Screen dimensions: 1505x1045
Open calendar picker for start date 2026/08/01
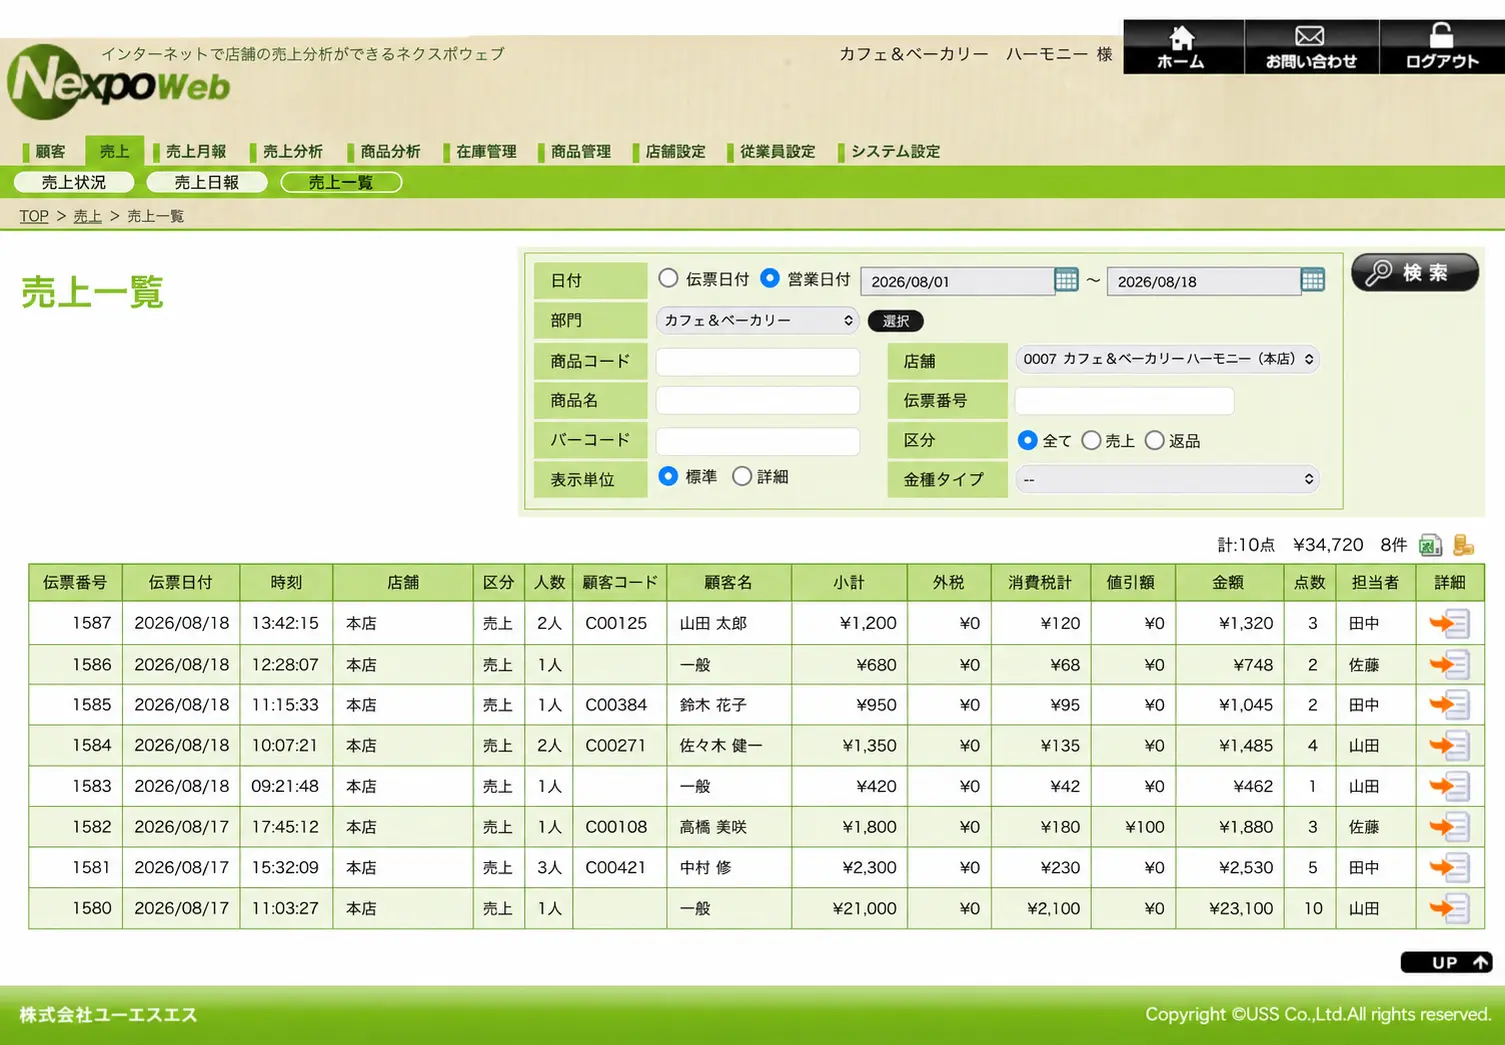1067,280
